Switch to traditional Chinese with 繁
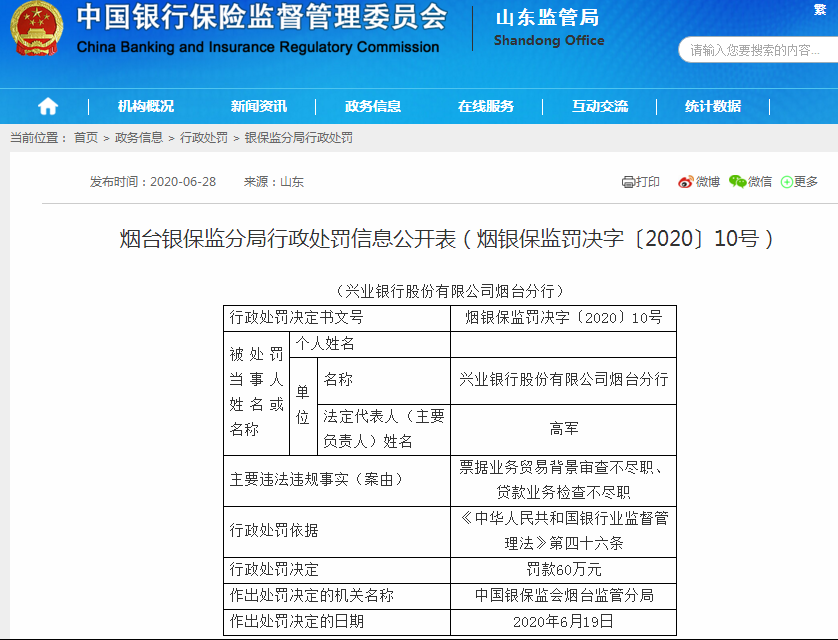 (820, 10)
